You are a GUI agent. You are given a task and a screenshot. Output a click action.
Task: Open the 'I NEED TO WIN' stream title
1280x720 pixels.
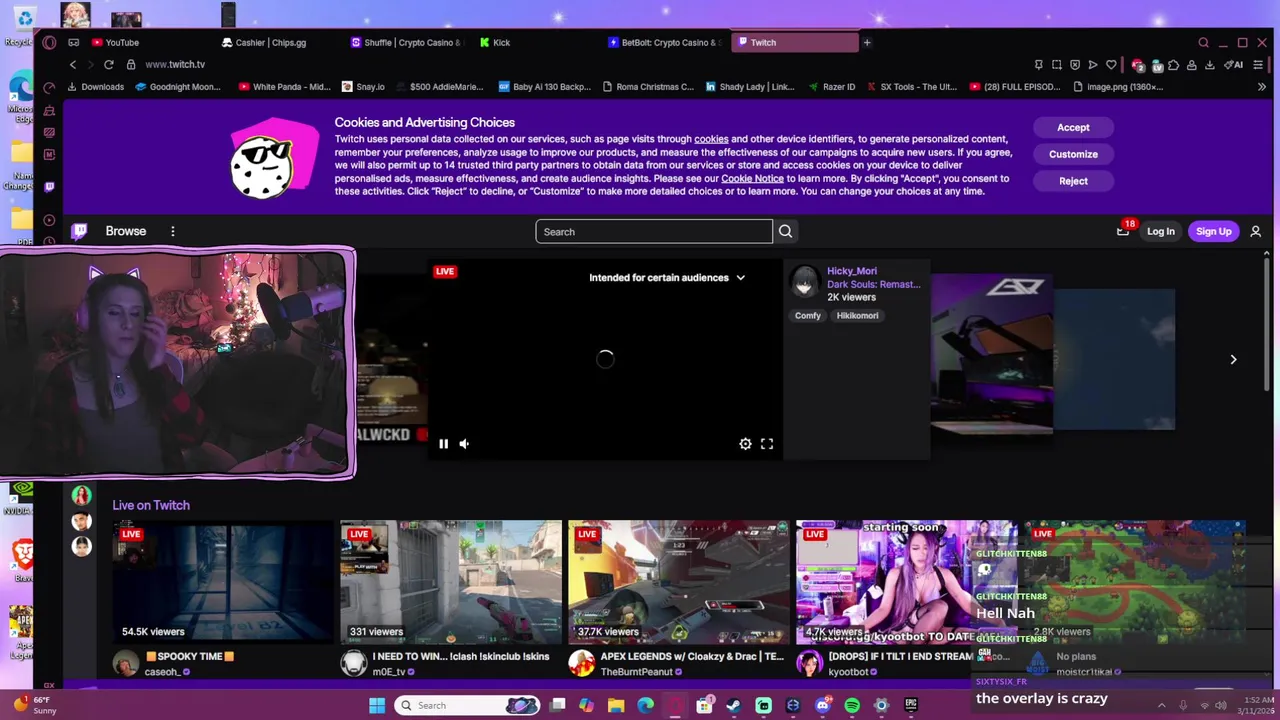point(461,657)
